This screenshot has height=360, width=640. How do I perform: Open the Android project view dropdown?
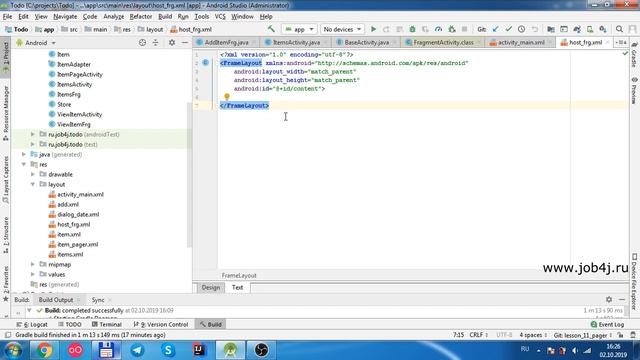(x=36, y=42)
